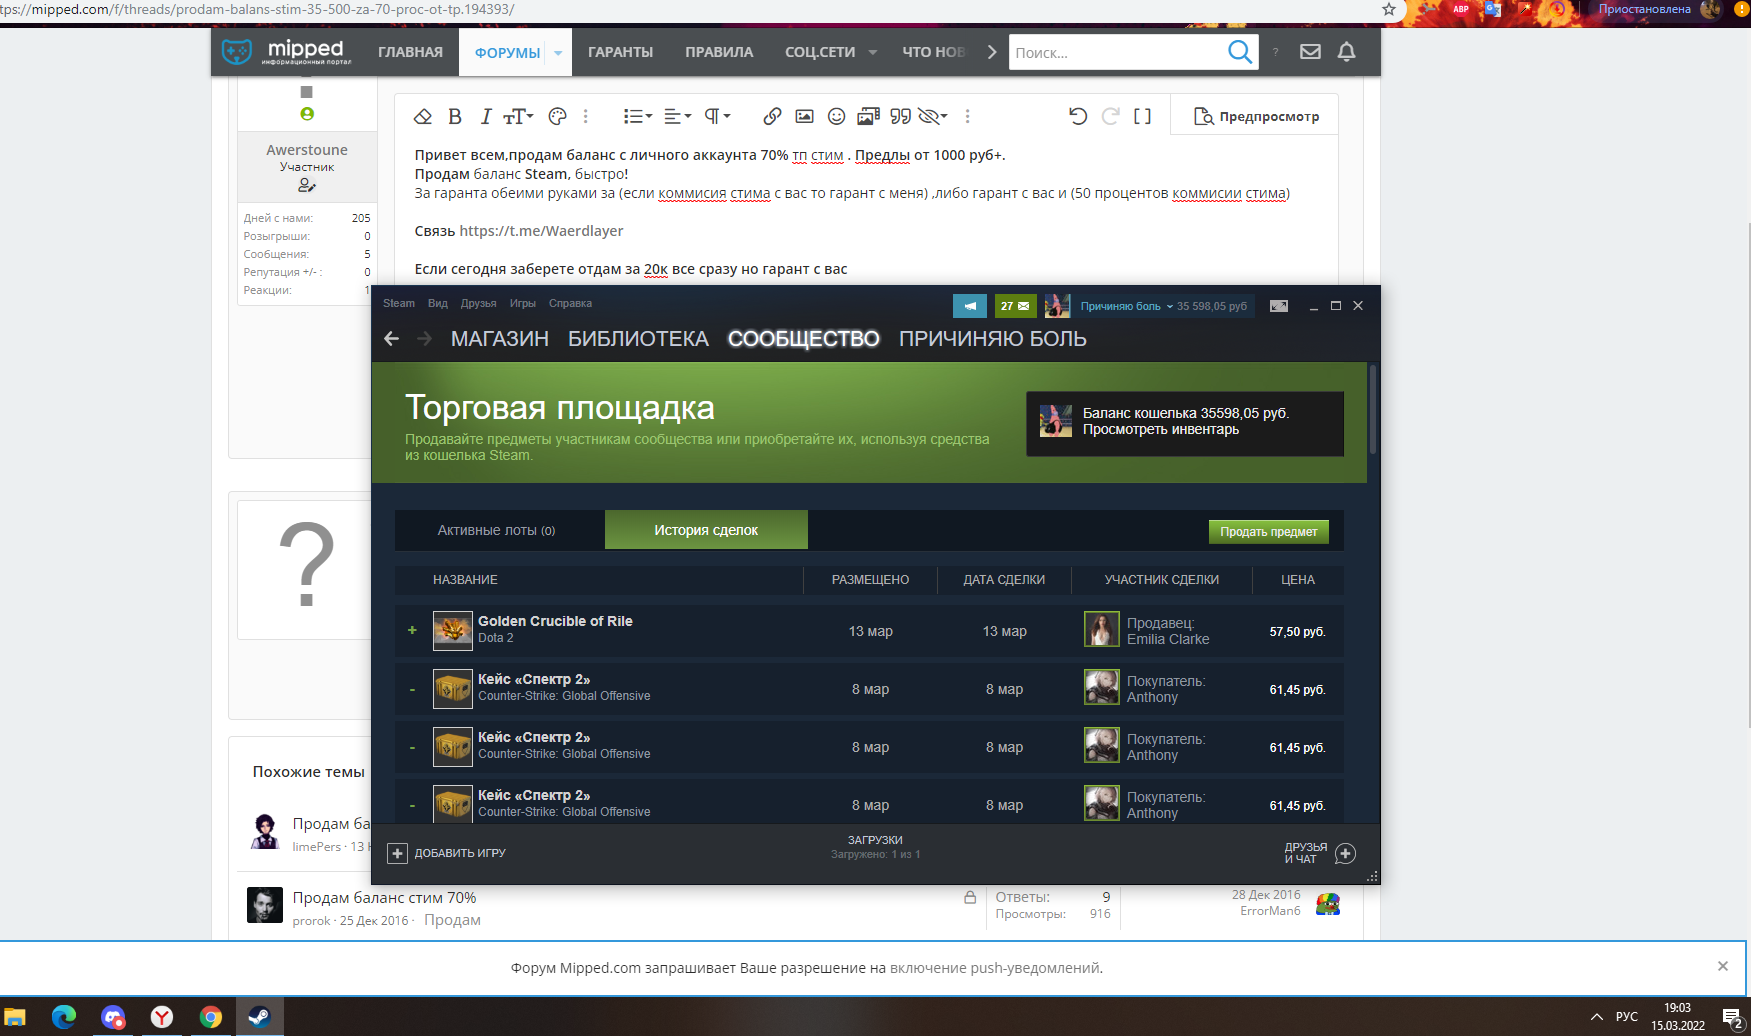Image resolution: width=1751 pixels, height=1036 pixels.
Task: Switch to История сделок tab
Action: tap(706, 530)
